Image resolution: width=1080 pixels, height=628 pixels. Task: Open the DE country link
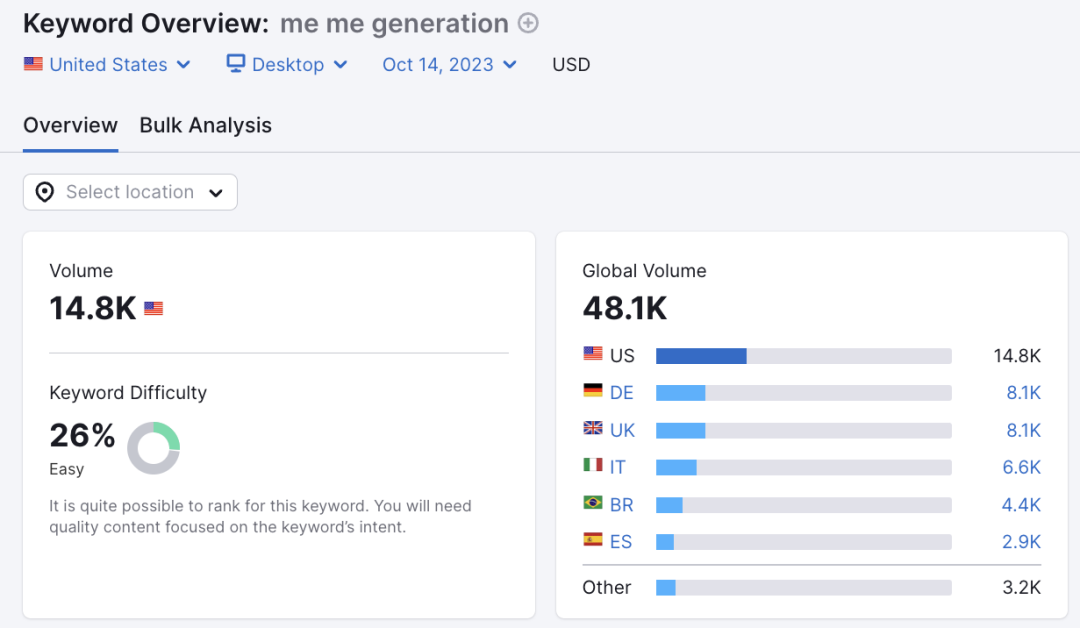(622, 393)
